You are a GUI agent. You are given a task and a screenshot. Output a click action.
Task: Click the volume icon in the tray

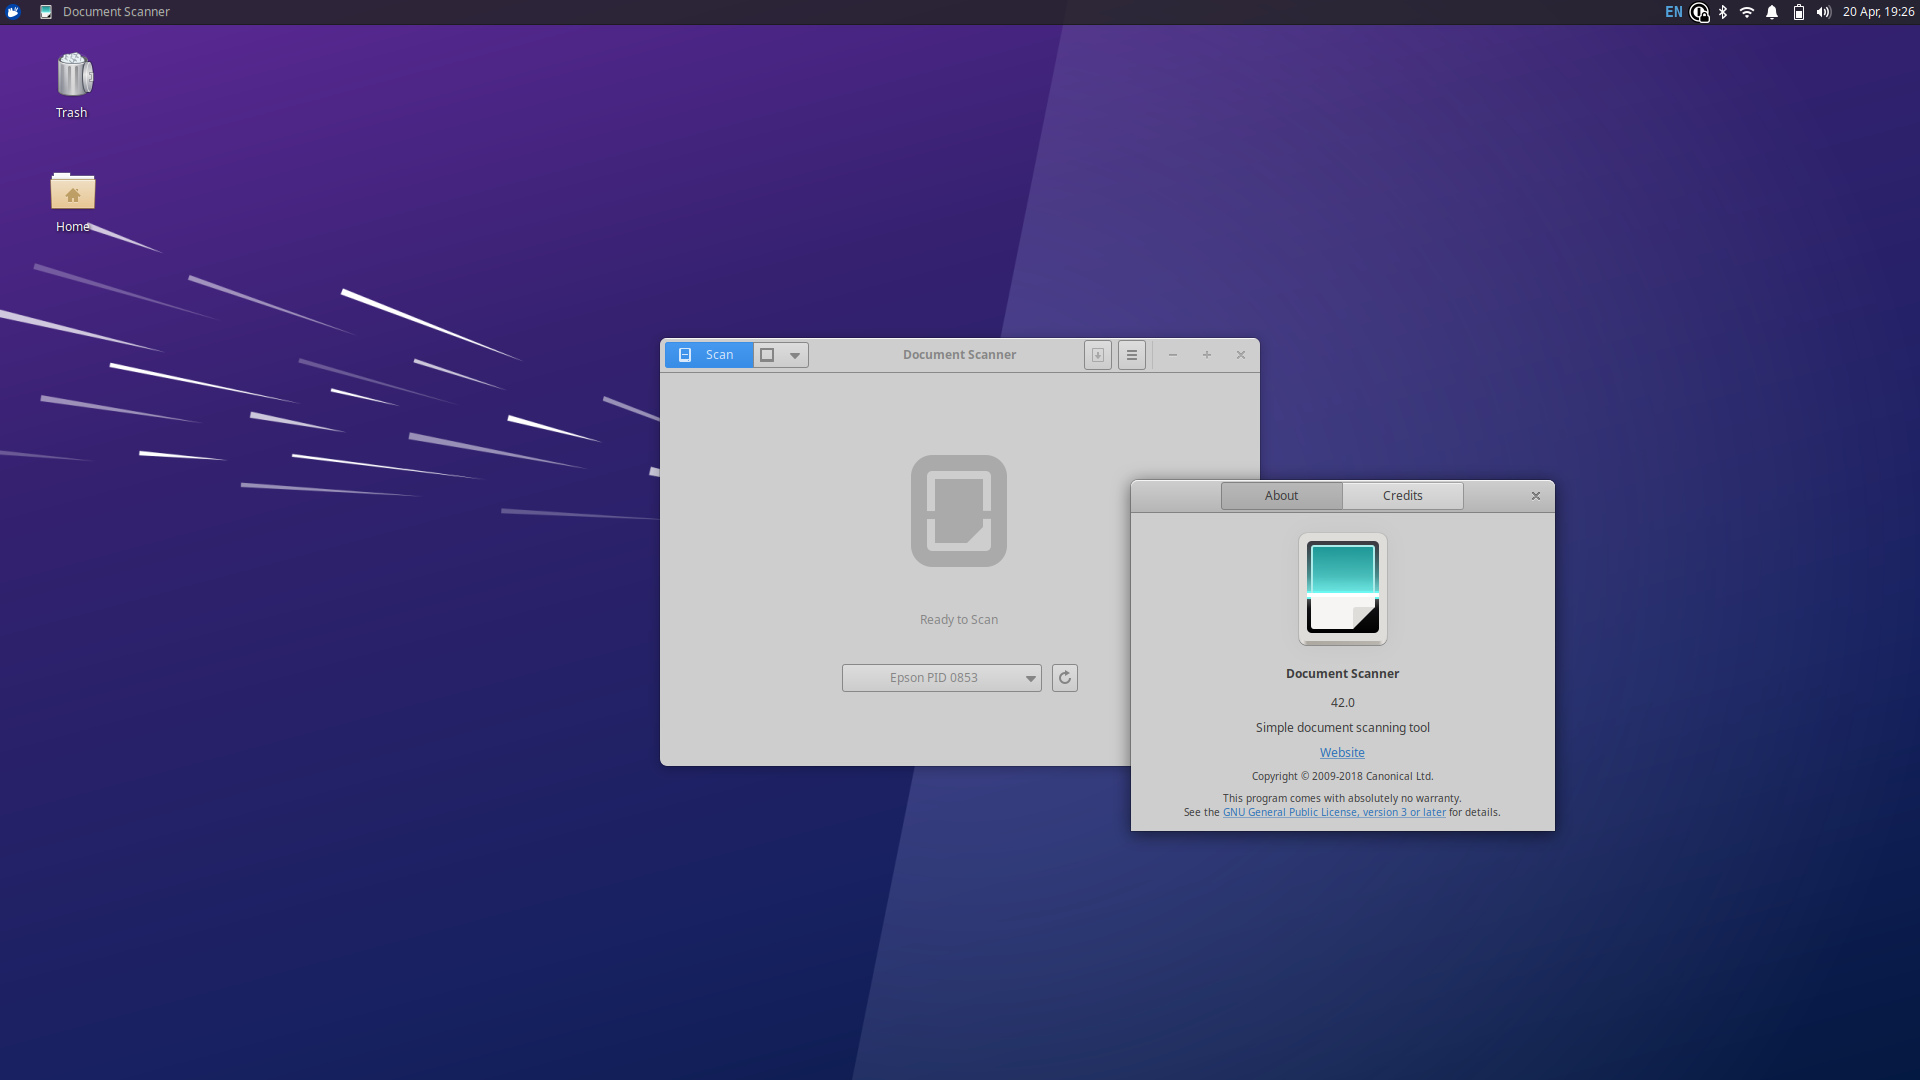click(1822, 12)
